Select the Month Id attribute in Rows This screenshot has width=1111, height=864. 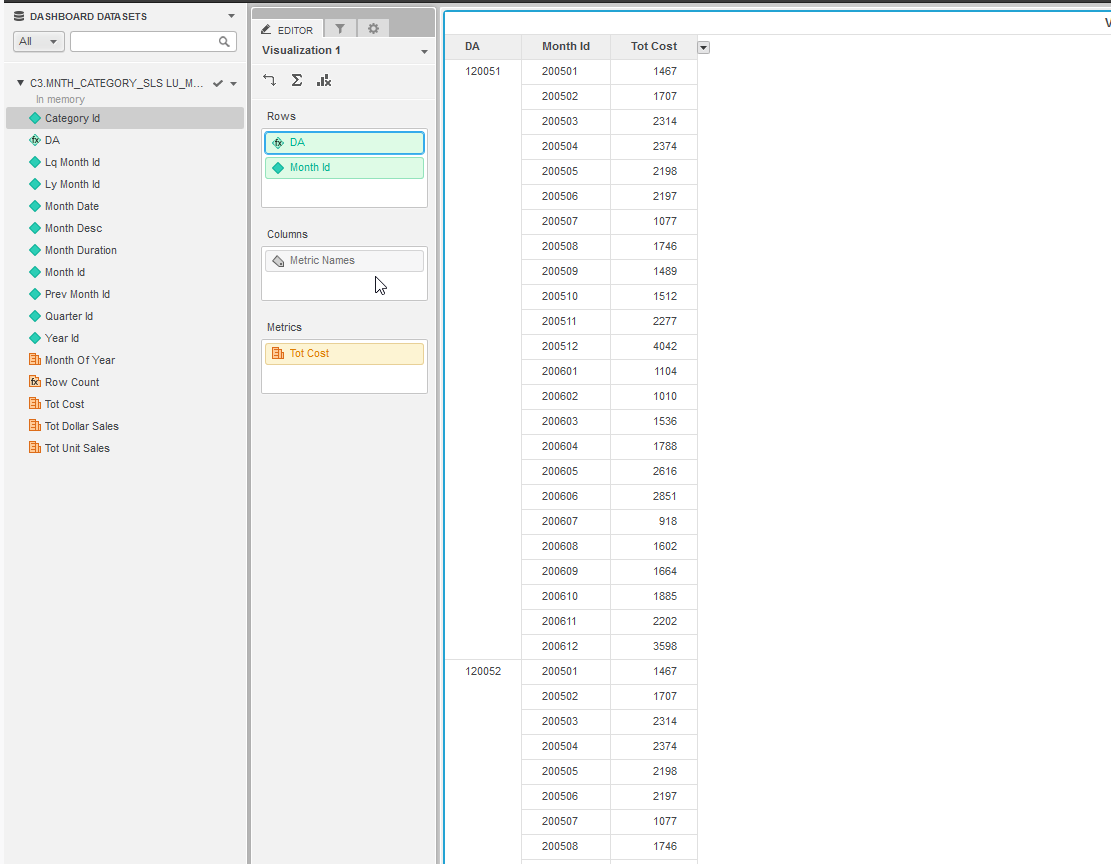[344, 167]
